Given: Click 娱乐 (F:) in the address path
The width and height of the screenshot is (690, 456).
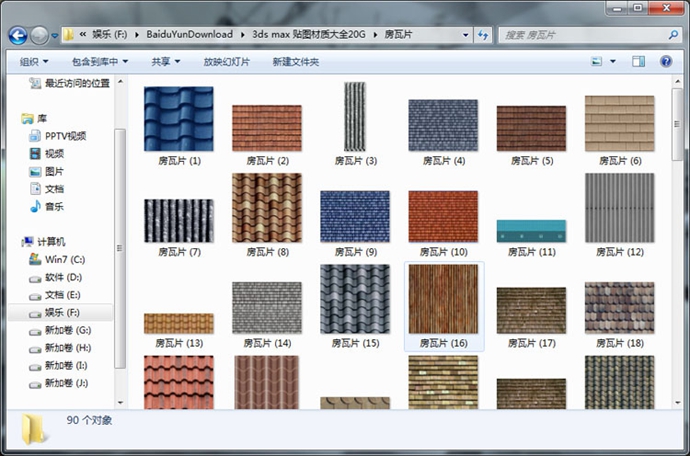Looking at the screenshot, I should [x=109, y=34].
